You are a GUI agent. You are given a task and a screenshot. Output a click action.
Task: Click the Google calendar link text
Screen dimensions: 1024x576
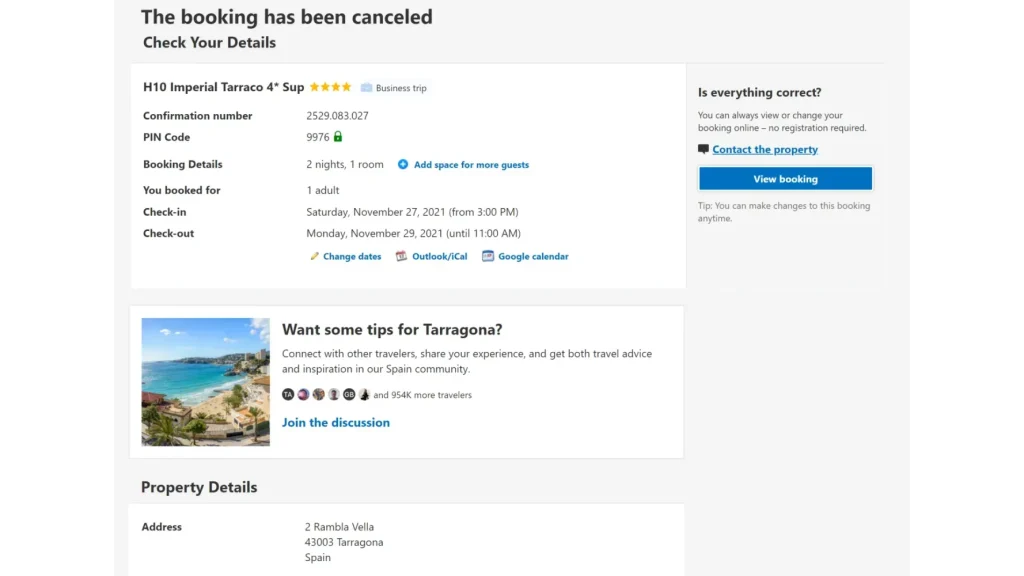(x=533, y=257)
